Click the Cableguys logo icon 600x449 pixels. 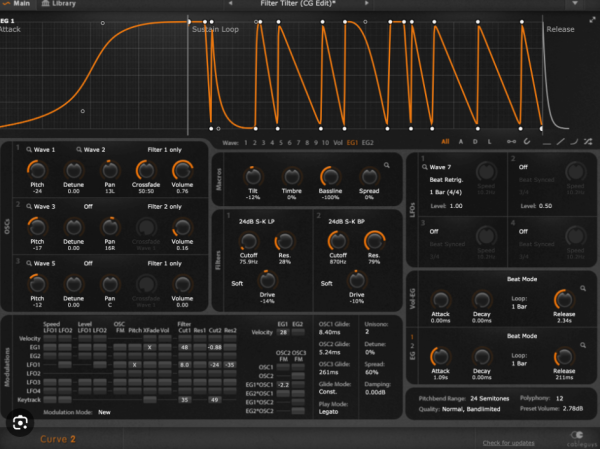pyautogui.click(x=577, y=435)
